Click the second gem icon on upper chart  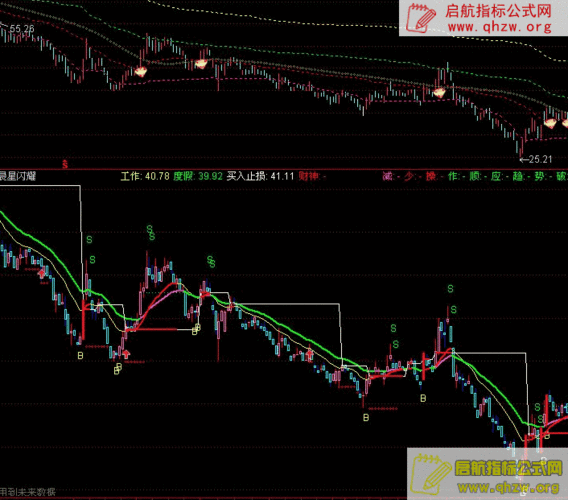tap(201, 64)
